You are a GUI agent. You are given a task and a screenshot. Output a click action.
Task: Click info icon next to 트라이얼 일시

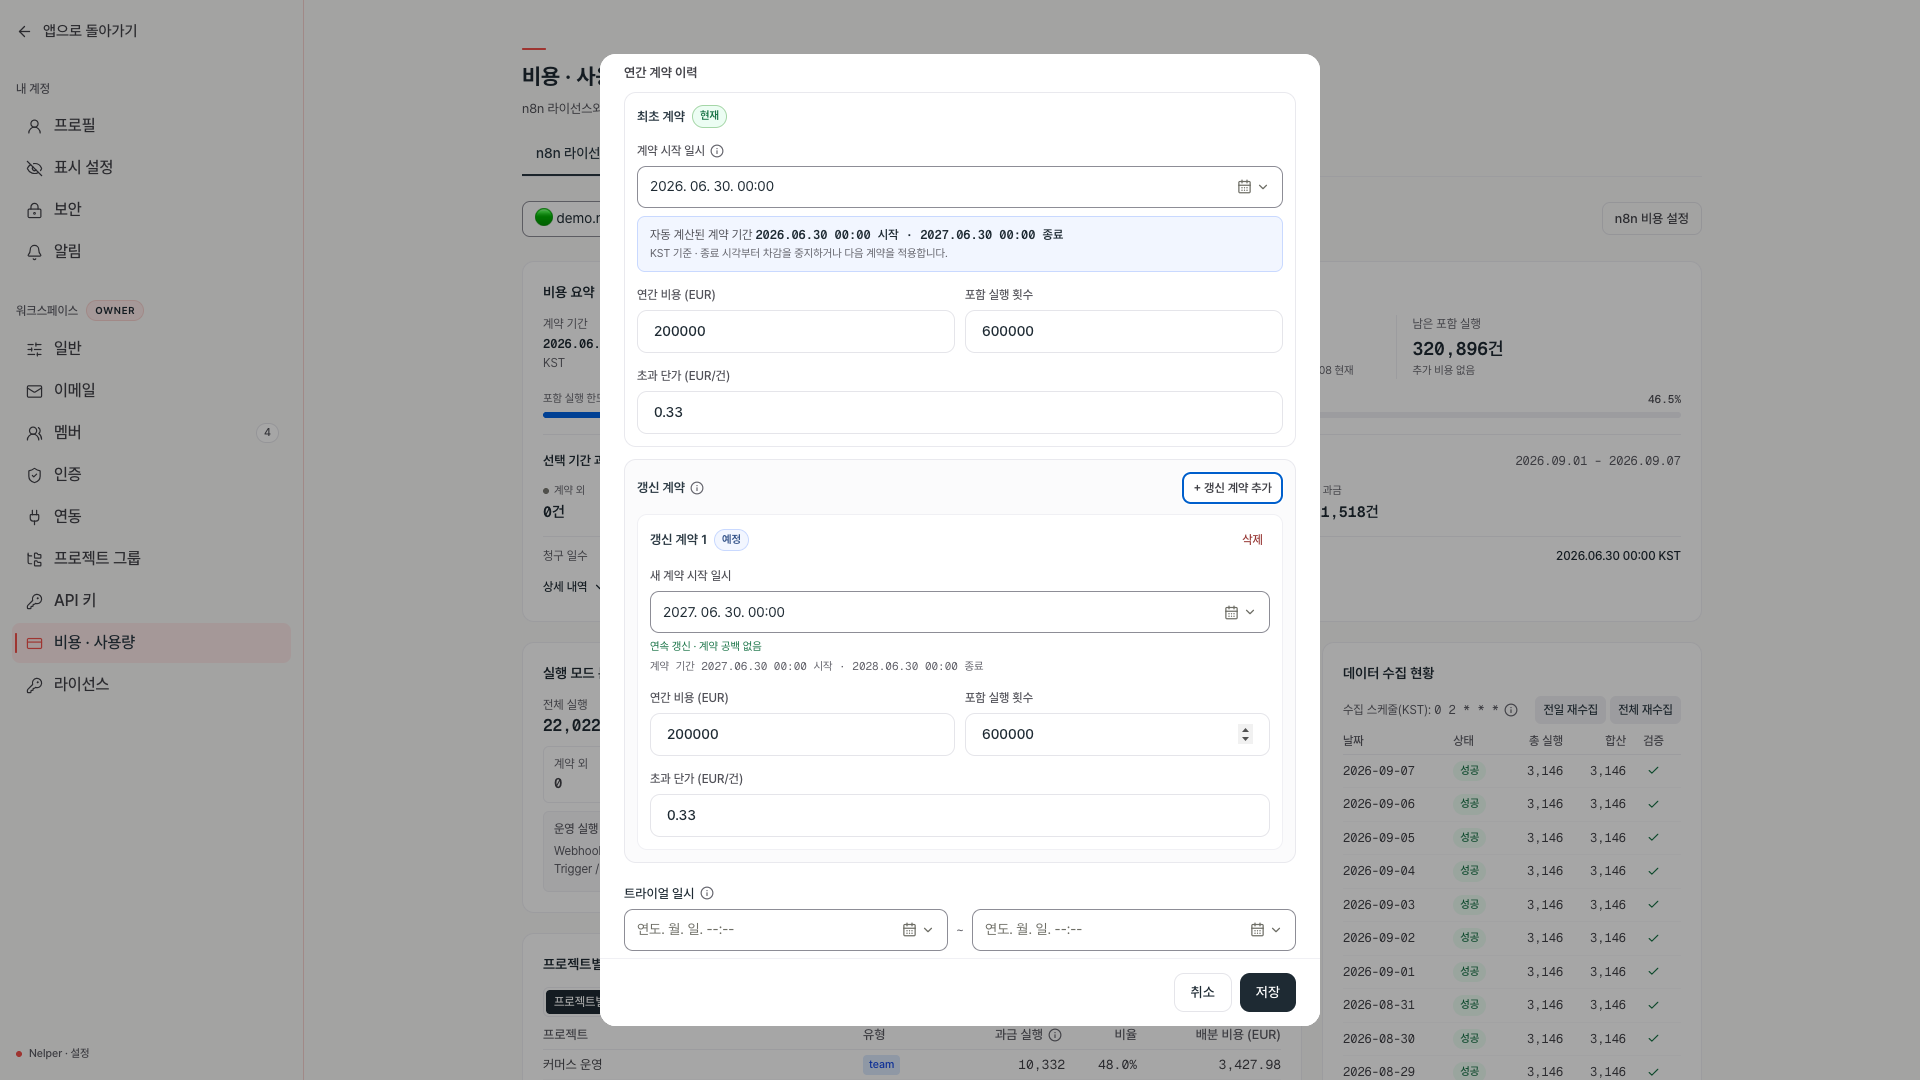coord(707,893)
